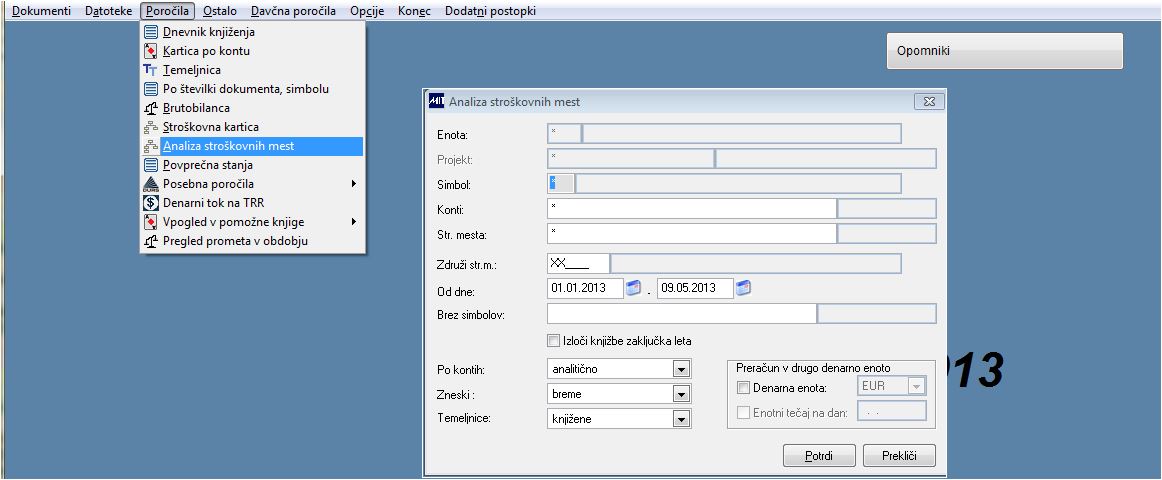This screenshot has height=480, width=1162.
Task: Confirm with the Potrdi button
Action: [819, 456]
